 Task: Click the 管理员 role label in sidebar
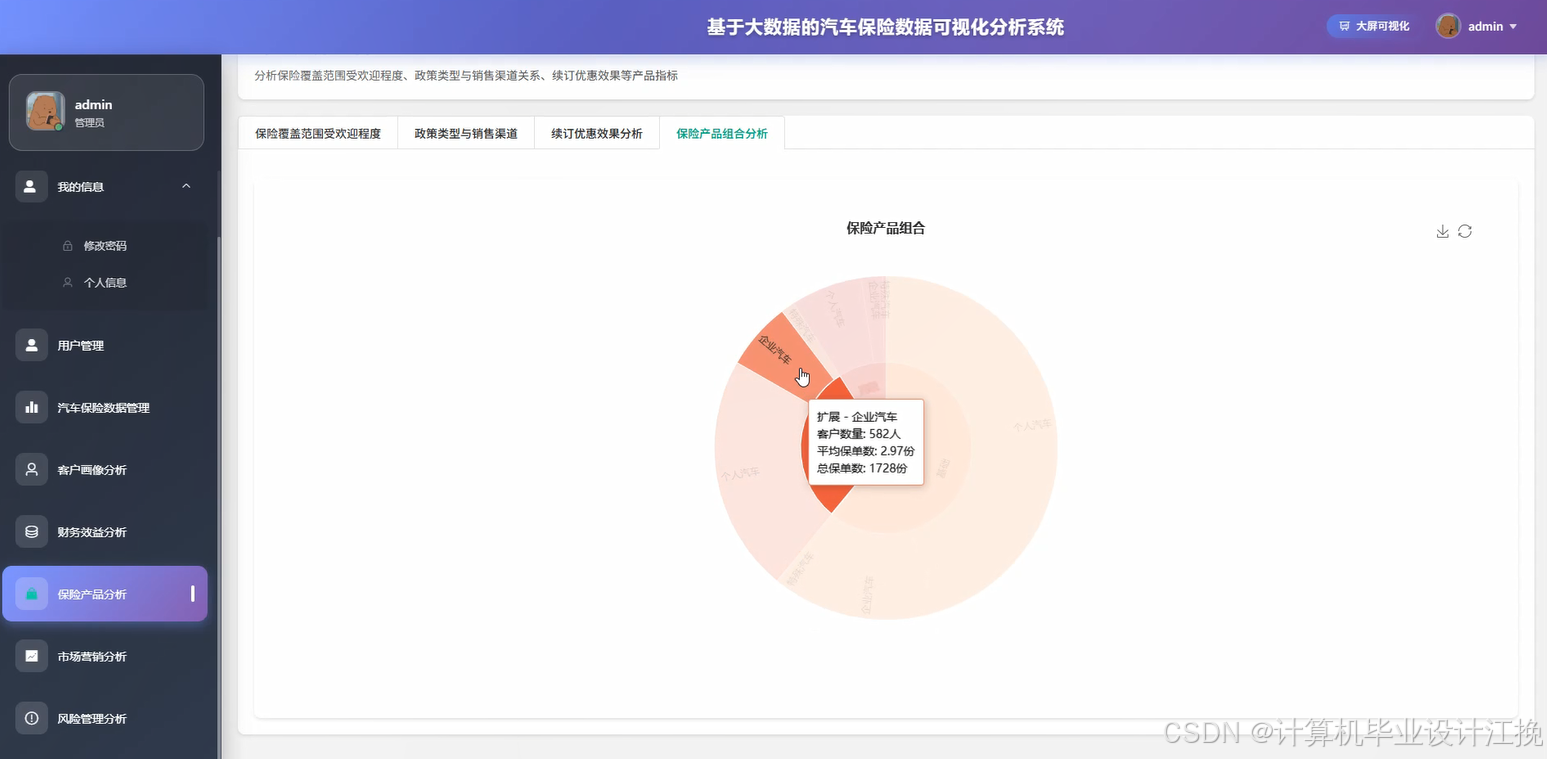[89, 123]
